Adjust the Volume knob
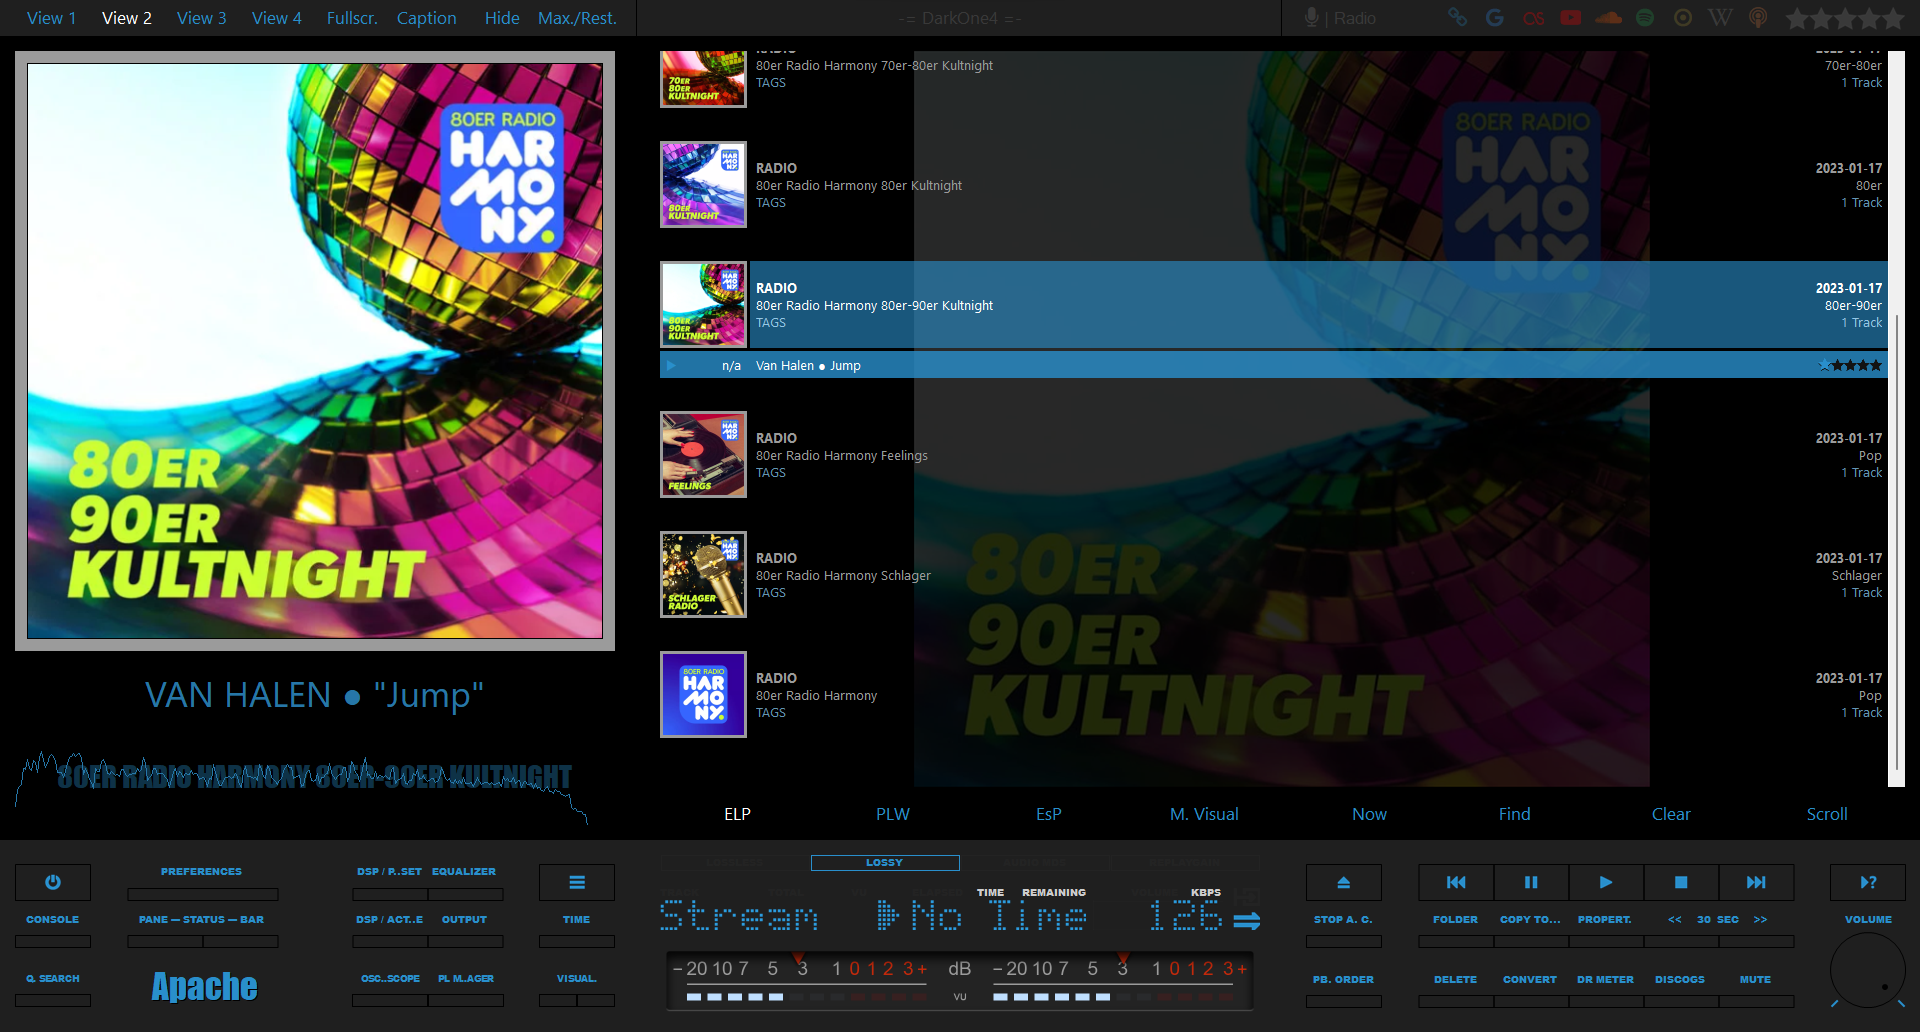This screenshot has height=1032, width=1920. pos(1867,970)
